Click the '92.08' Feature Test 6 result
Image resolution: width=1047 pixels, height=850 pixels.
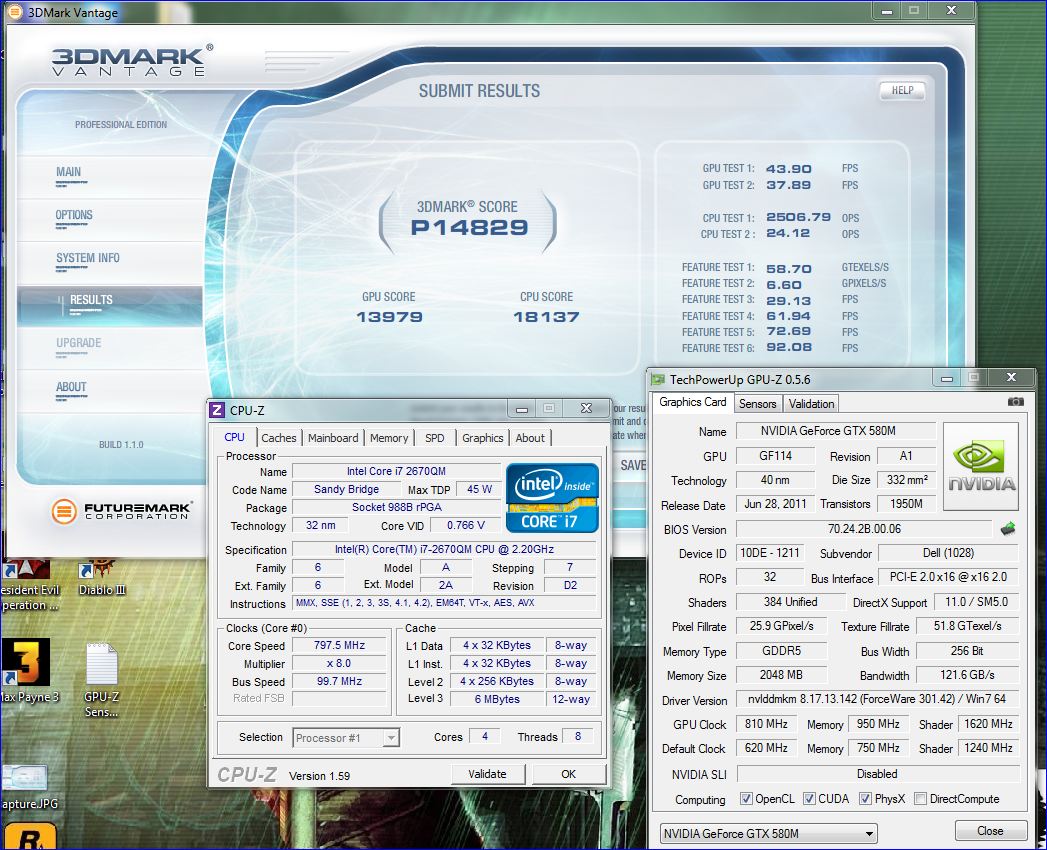pos(789,347)
